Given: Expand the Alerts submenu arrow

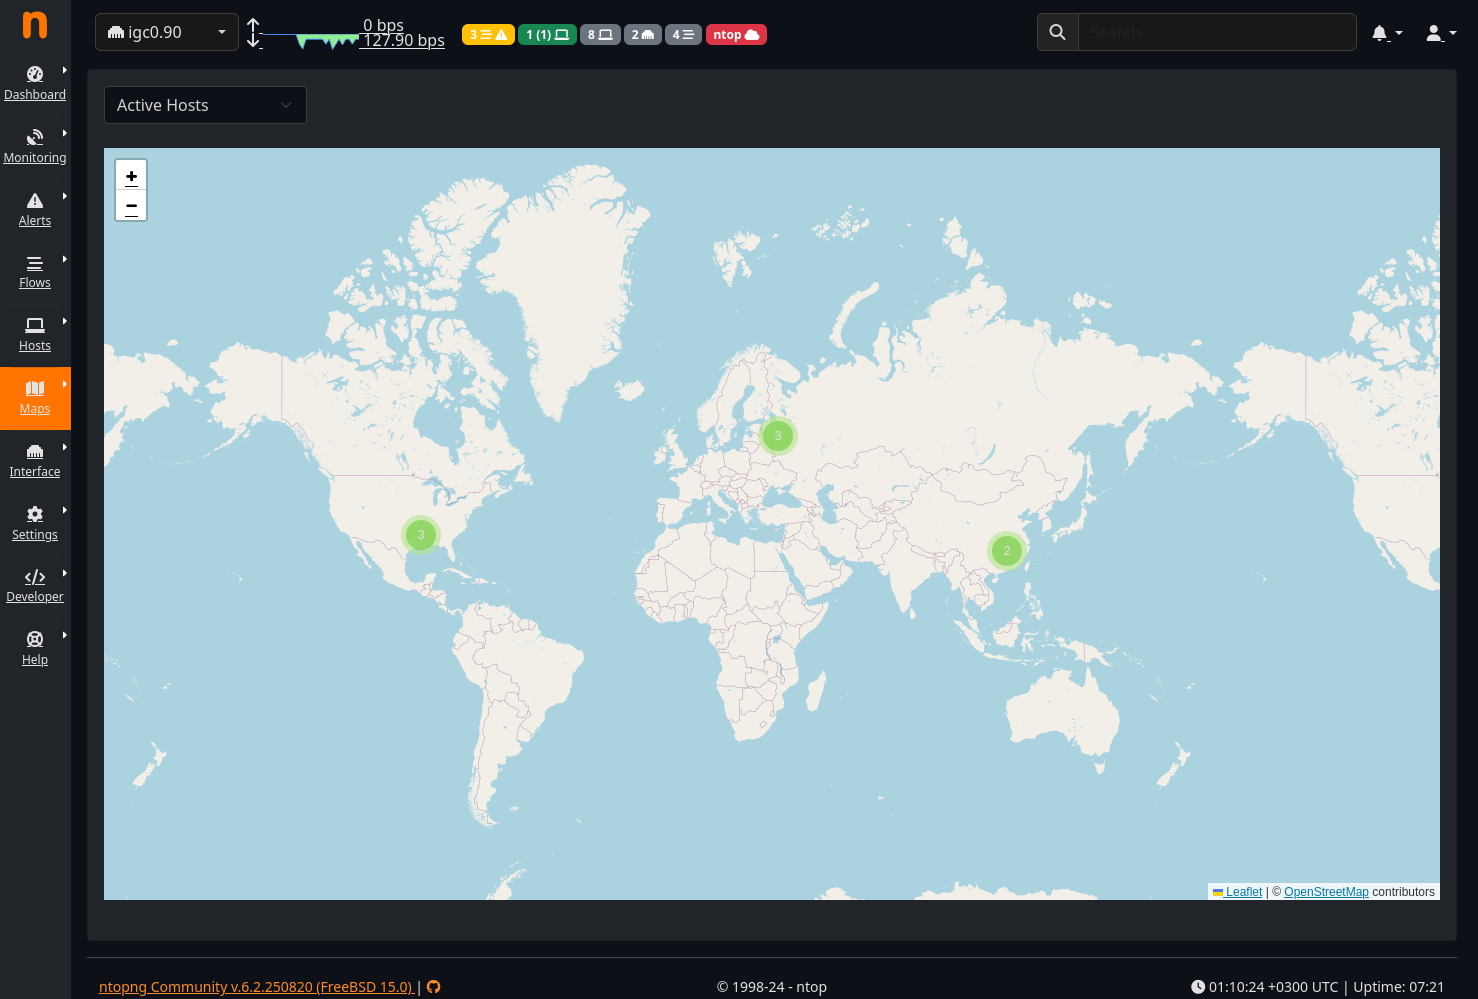Looking at the screenshot, I should [65, 196].
